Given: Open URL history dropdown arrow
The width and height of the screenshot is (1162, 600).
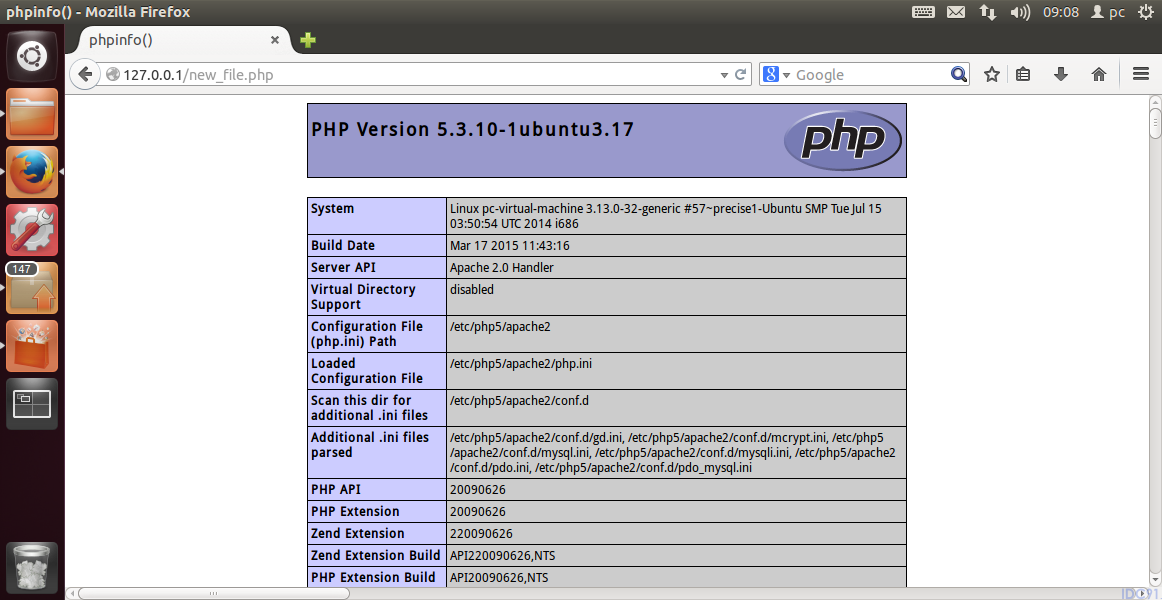Looking at the screenshot, I should [724, 75].
